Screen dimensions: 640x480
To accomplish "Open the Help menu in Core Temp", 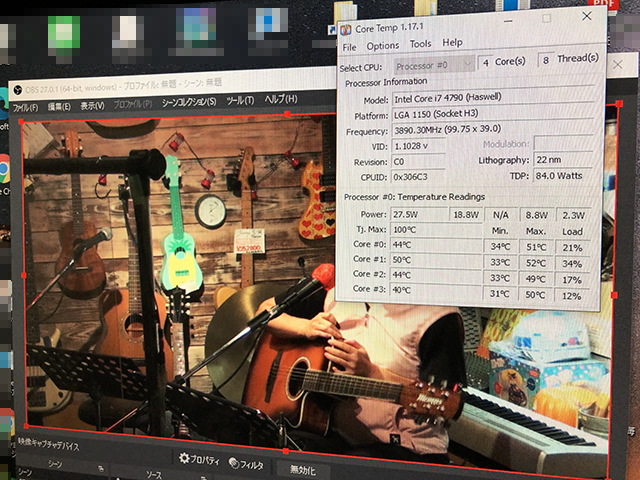I will pyautogui.click(x=452, y=42).
